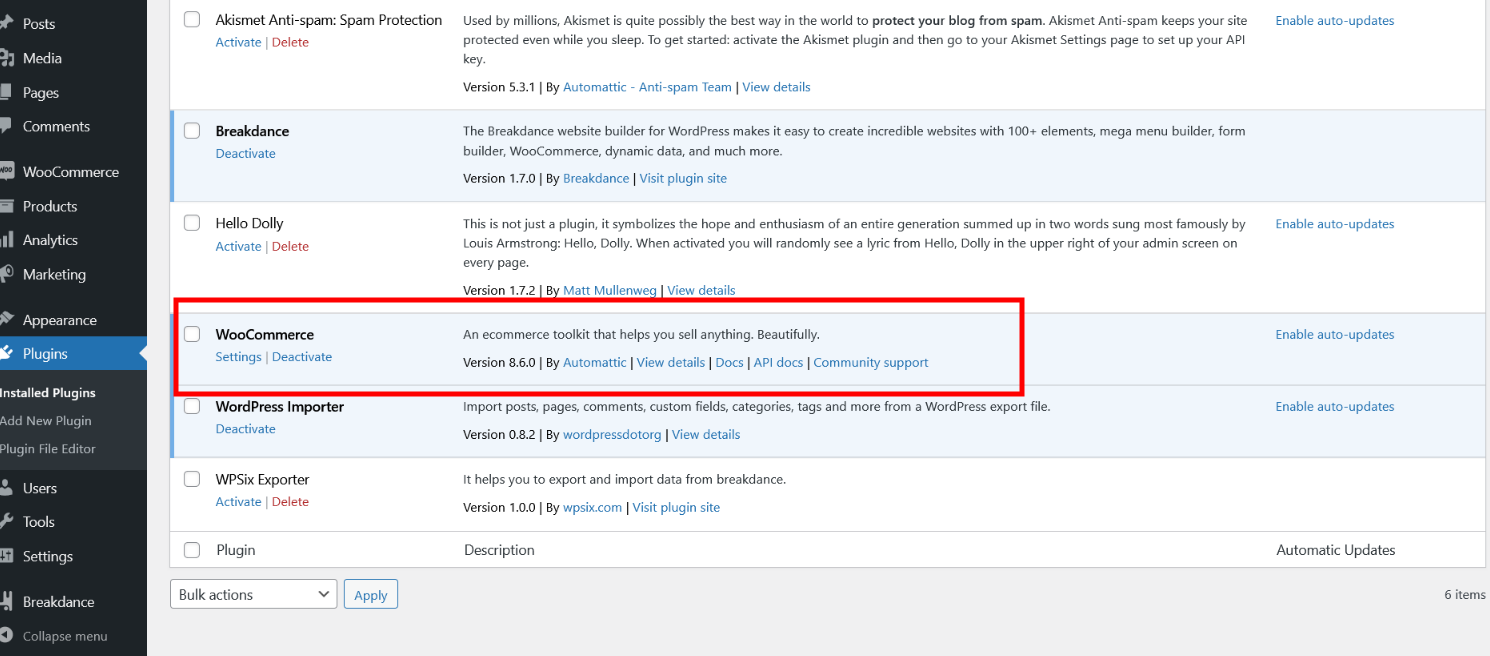Enable auto-updates for WordPress Importer

(x=1334, y=406)
